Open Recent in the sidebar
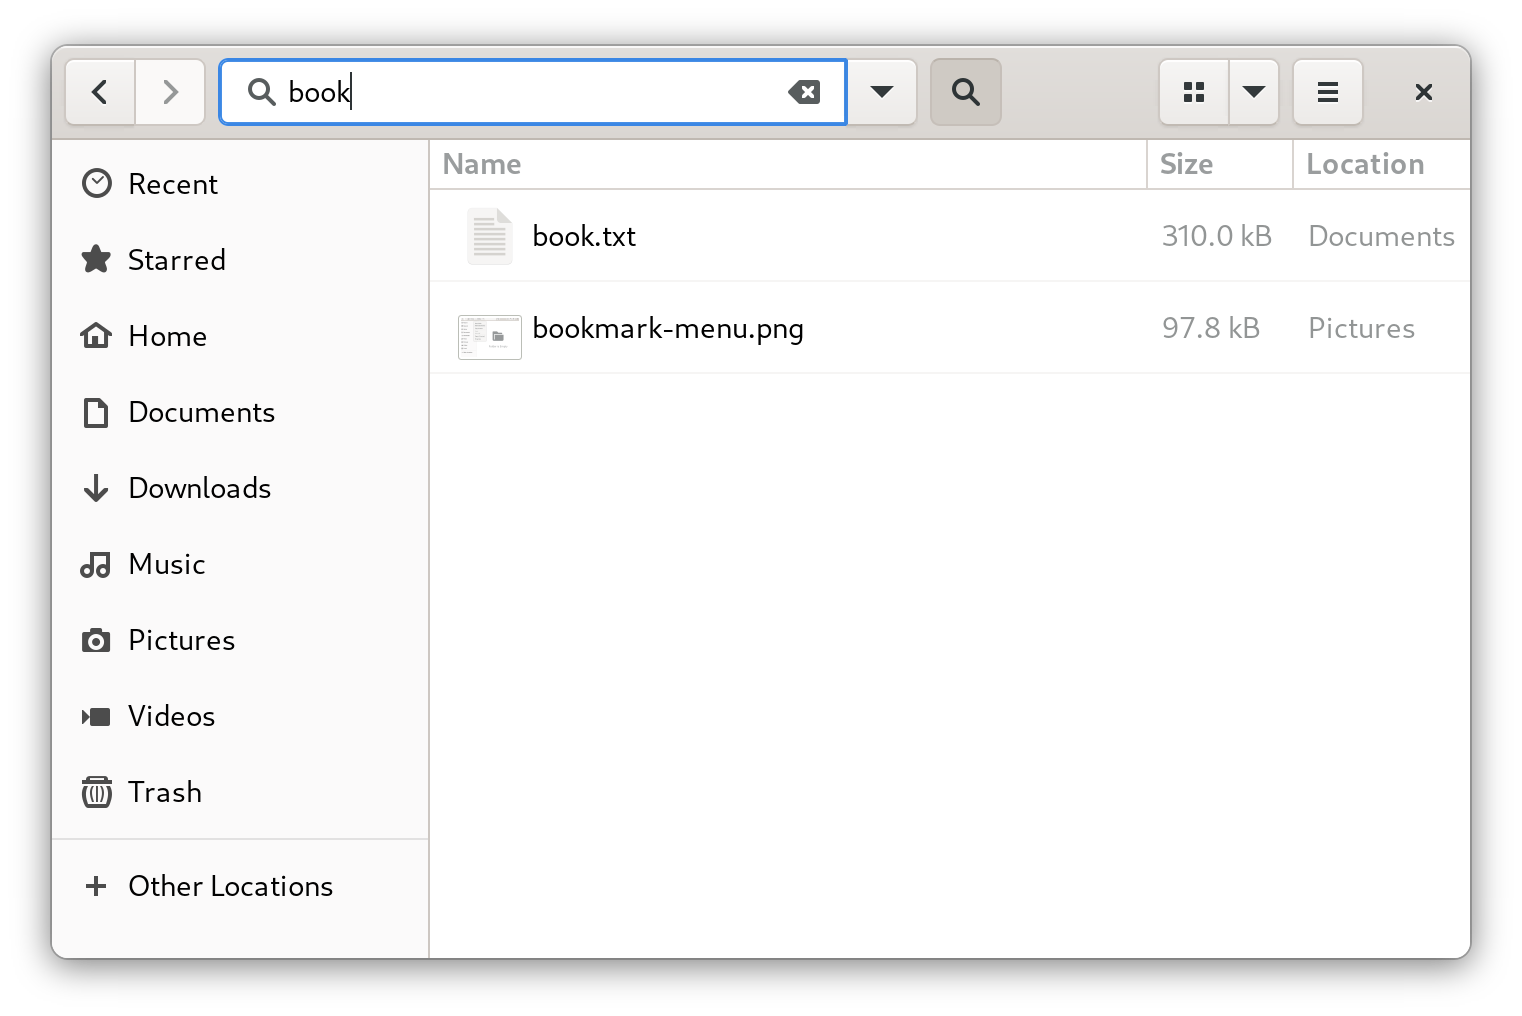The height and width of the screenshot is (1016, 1522). 240,184
